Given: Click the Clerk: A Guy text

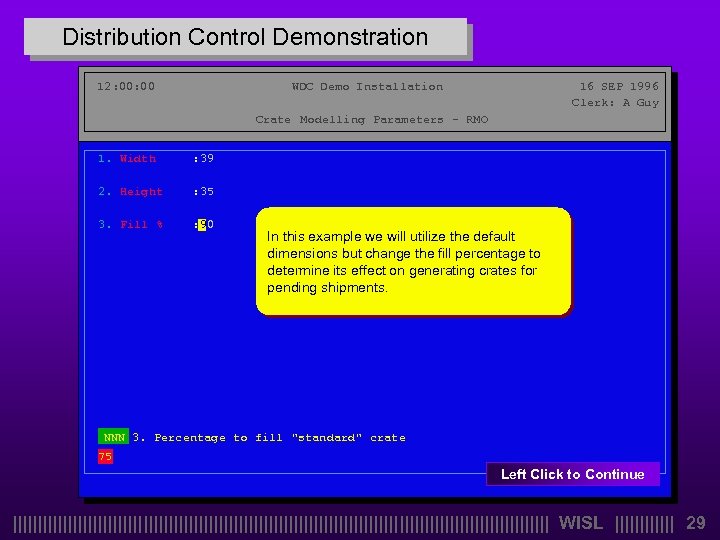Looking at the screenshot, I should coord(615,103).
